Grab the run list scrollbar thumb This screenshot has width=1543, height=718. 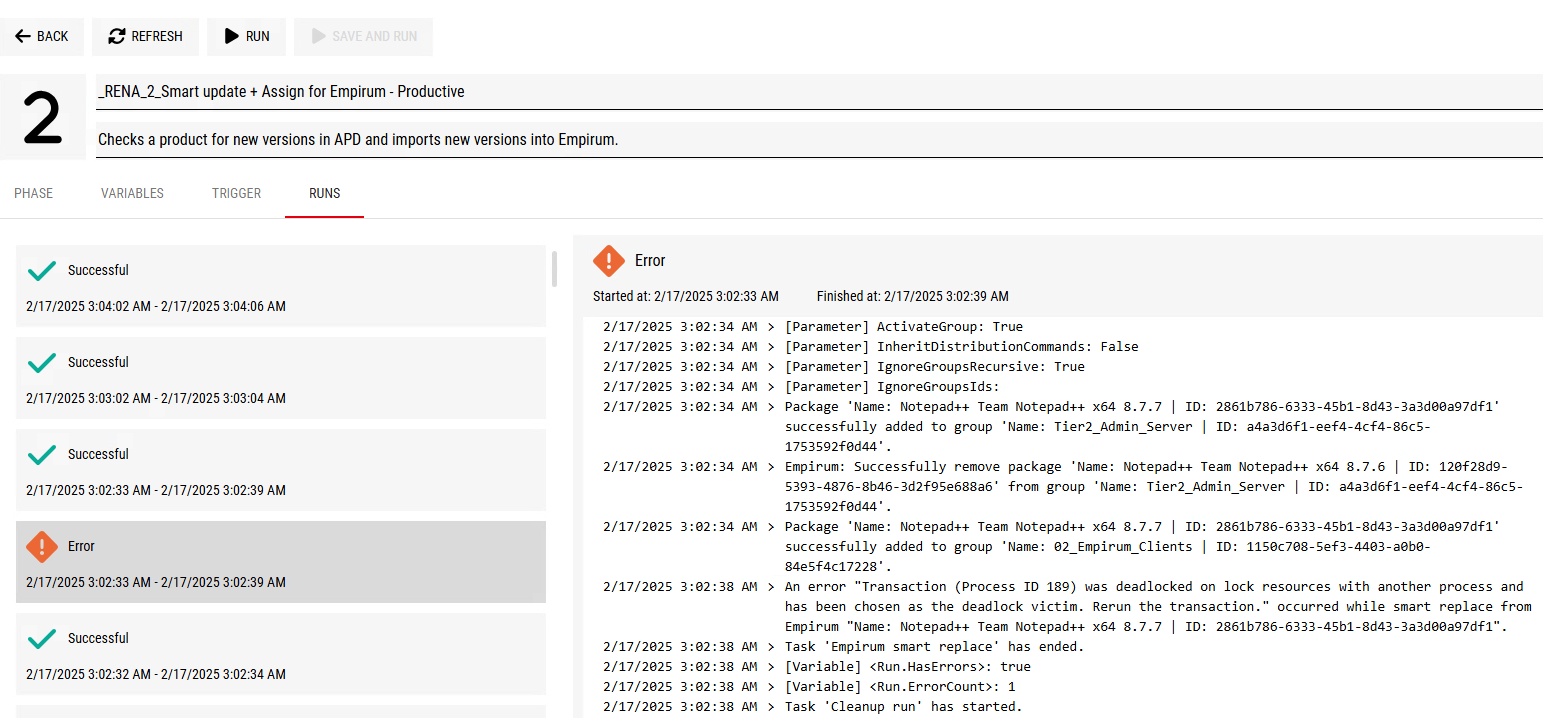(555, 269)
